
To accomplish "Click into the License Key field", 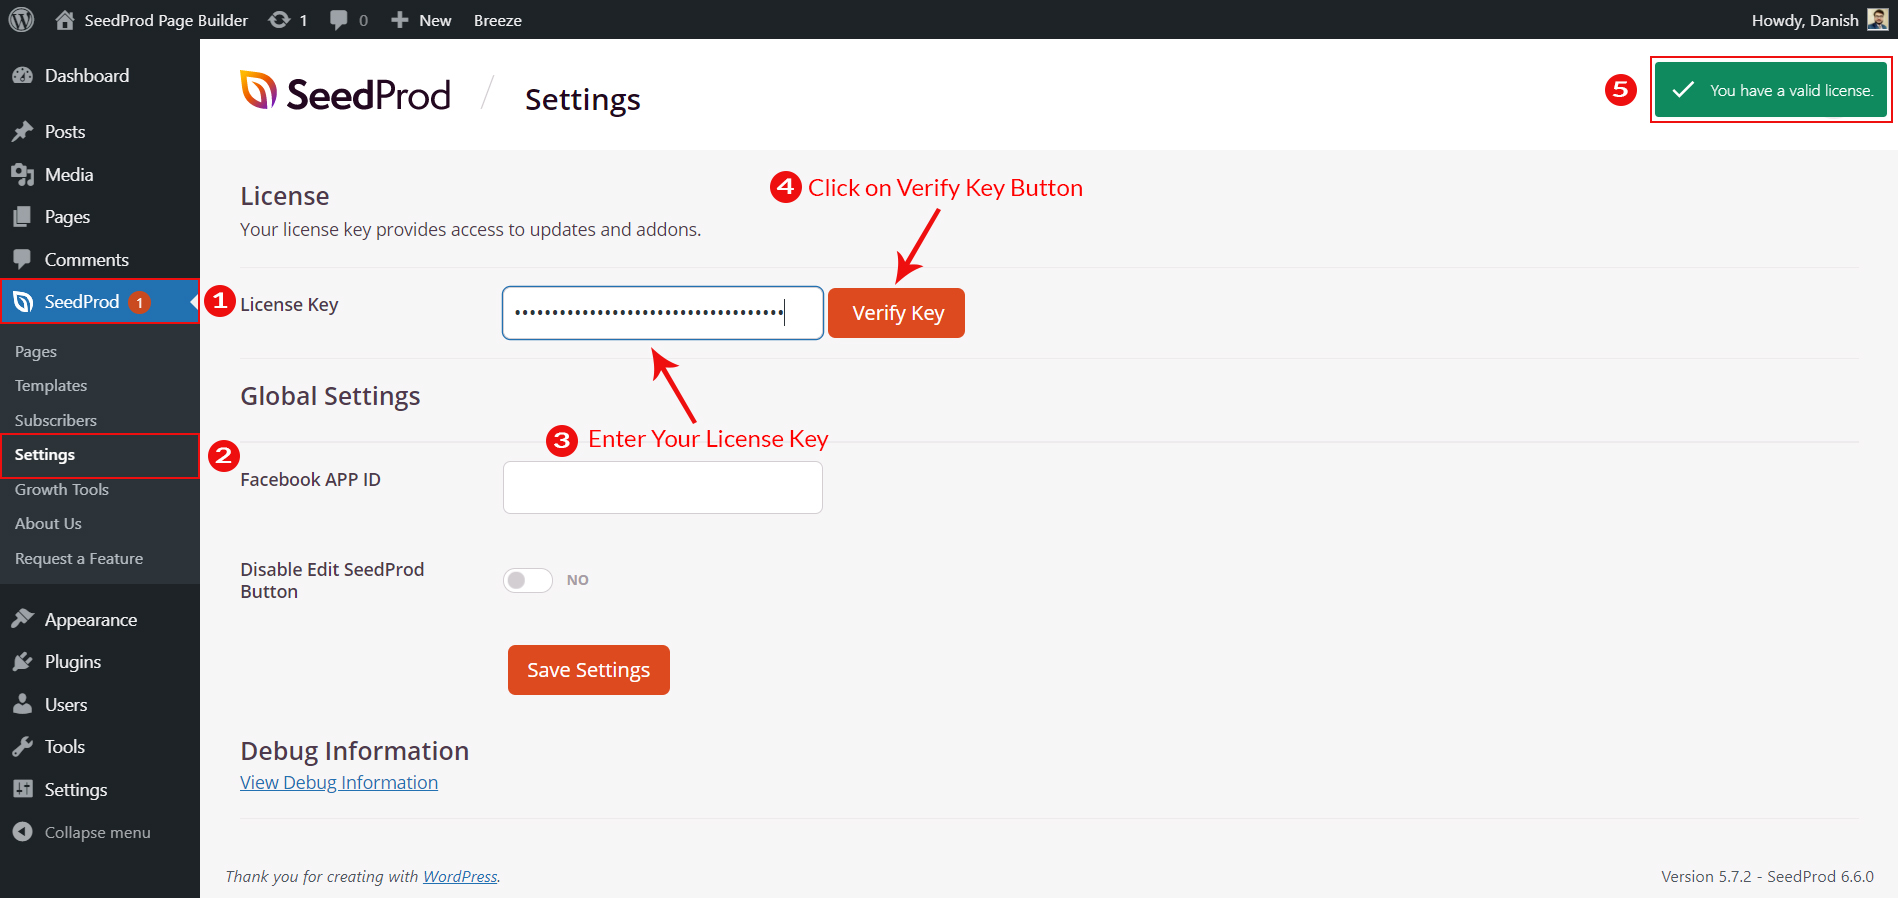I will tap(662, 313).
